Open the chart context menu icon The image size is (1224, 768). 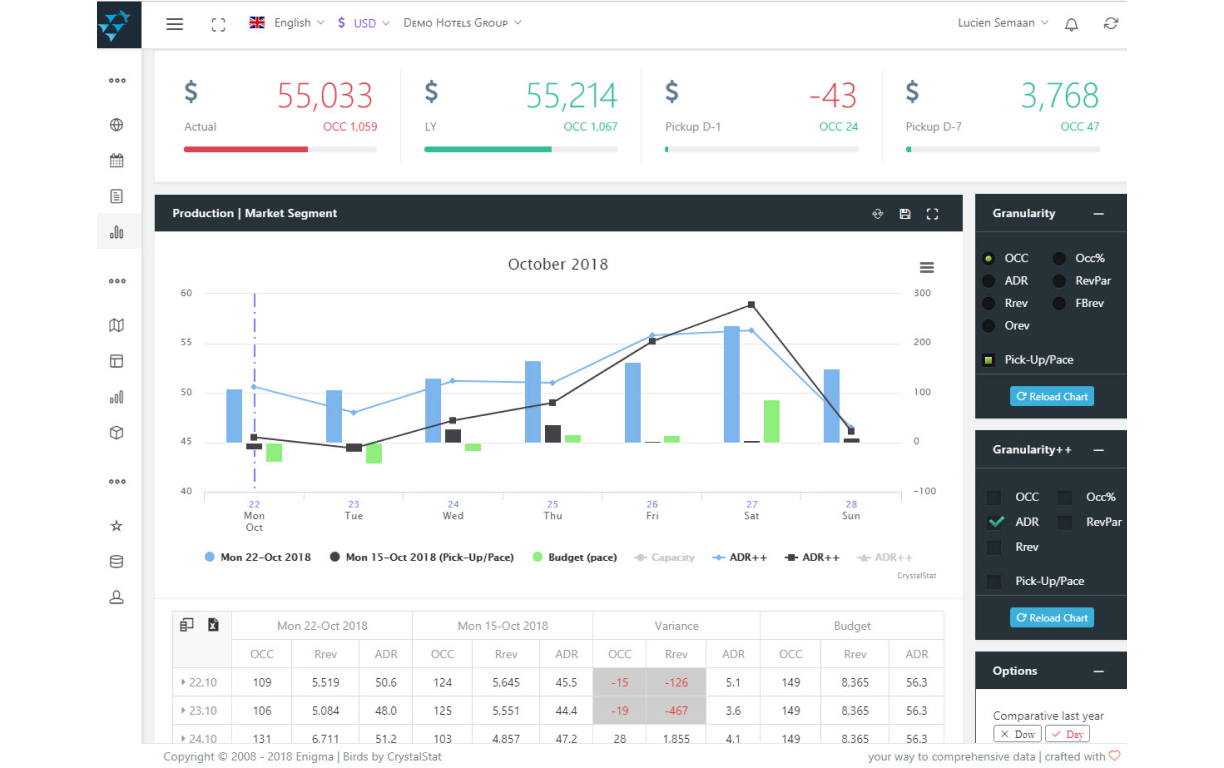coord(927,267)
